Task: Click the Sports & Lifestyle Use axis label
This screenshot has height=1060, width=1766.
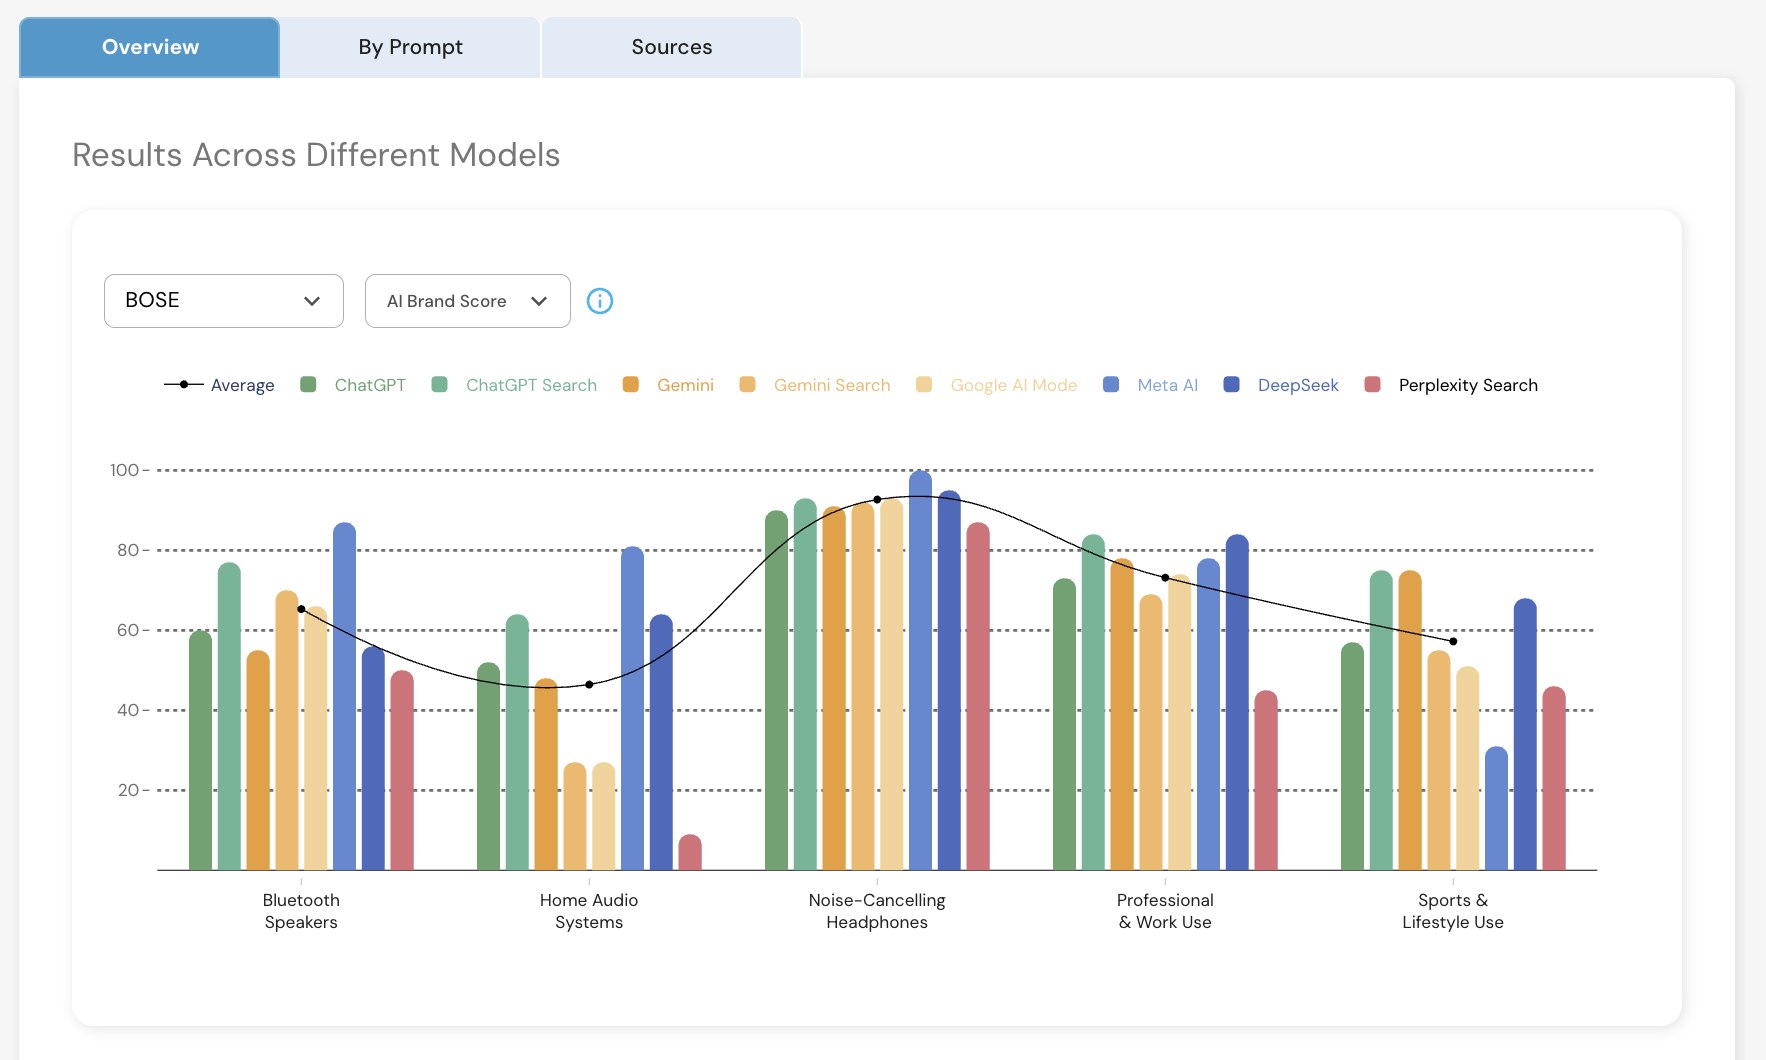Action: (x=1453, y=911)
